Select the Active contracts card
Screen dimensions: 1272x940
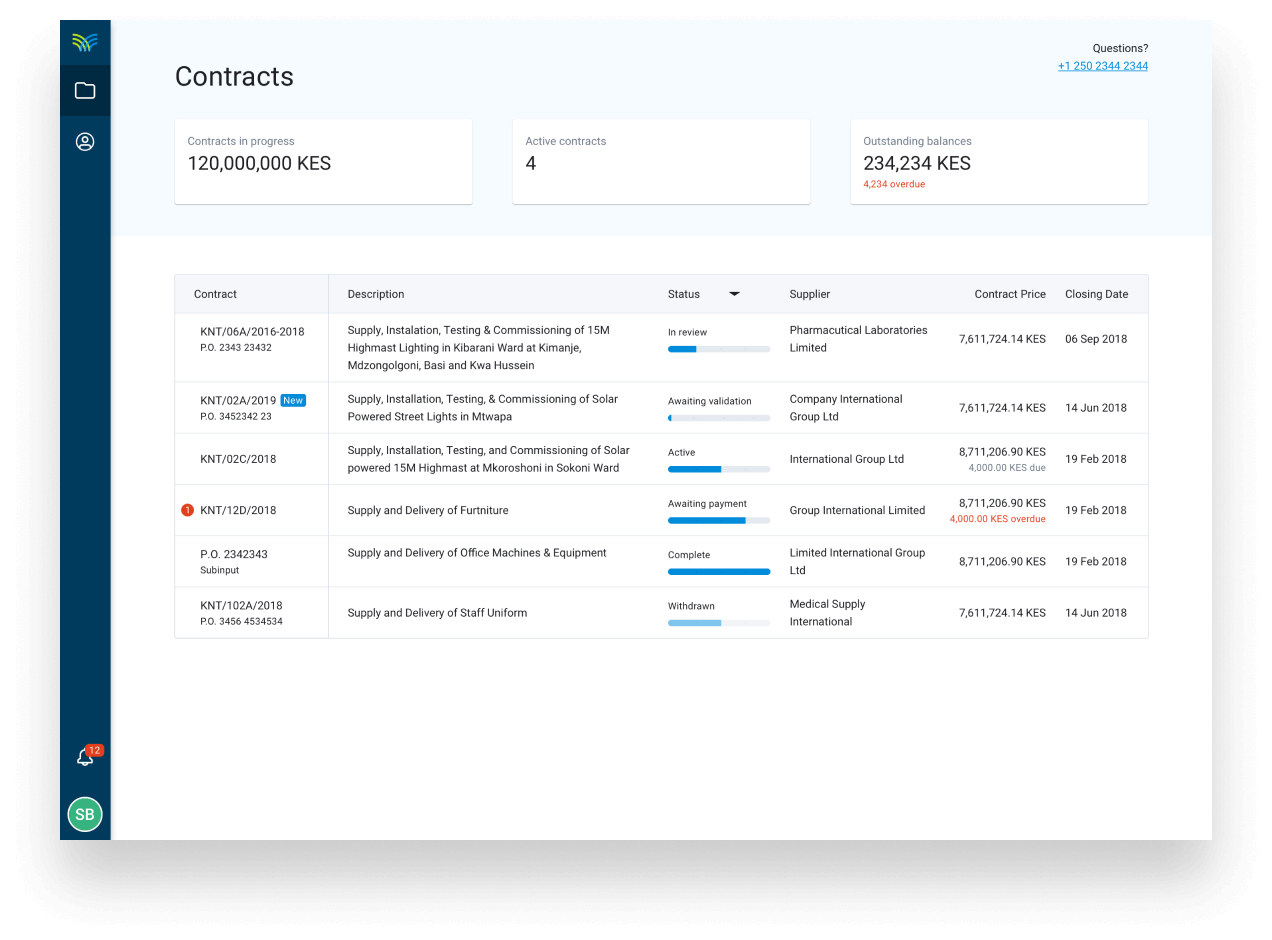(661, 162)
